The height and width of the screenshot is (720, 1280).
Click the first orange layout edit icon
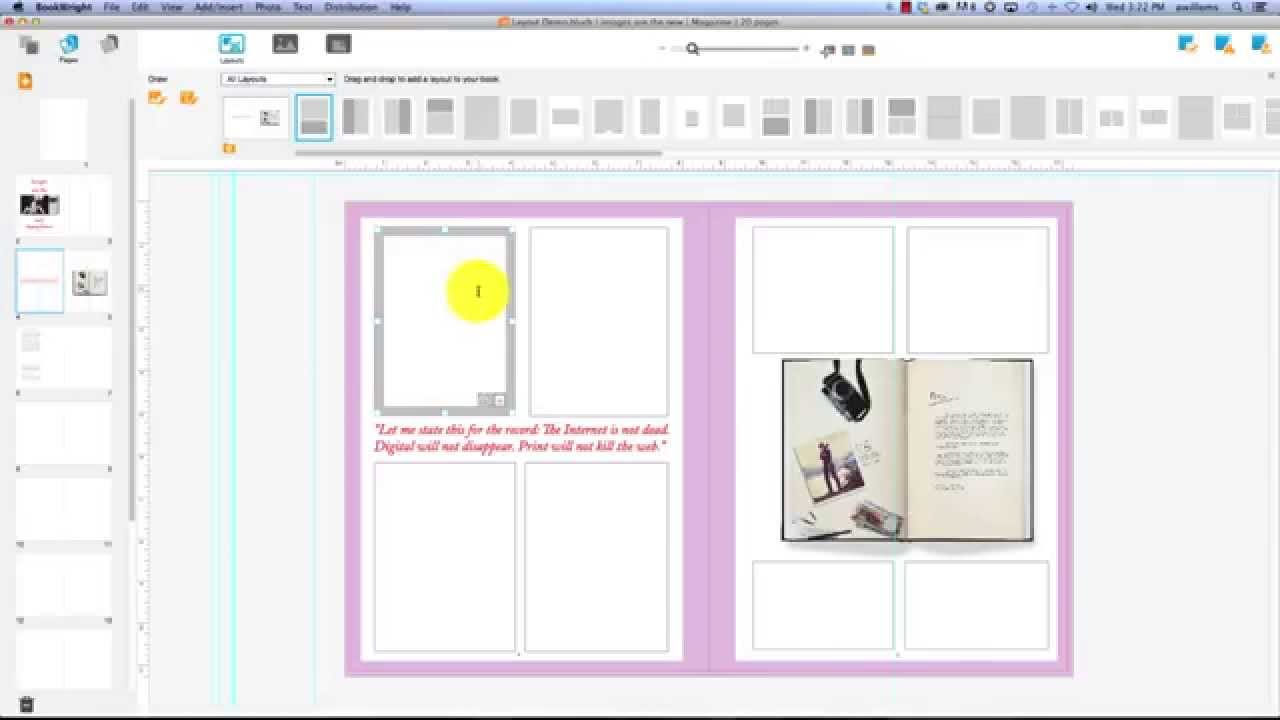point(156,97)
